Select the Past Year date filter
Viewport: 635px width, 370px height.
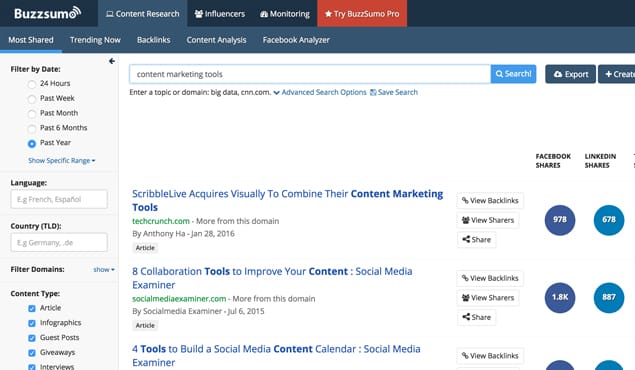(32, 143)
